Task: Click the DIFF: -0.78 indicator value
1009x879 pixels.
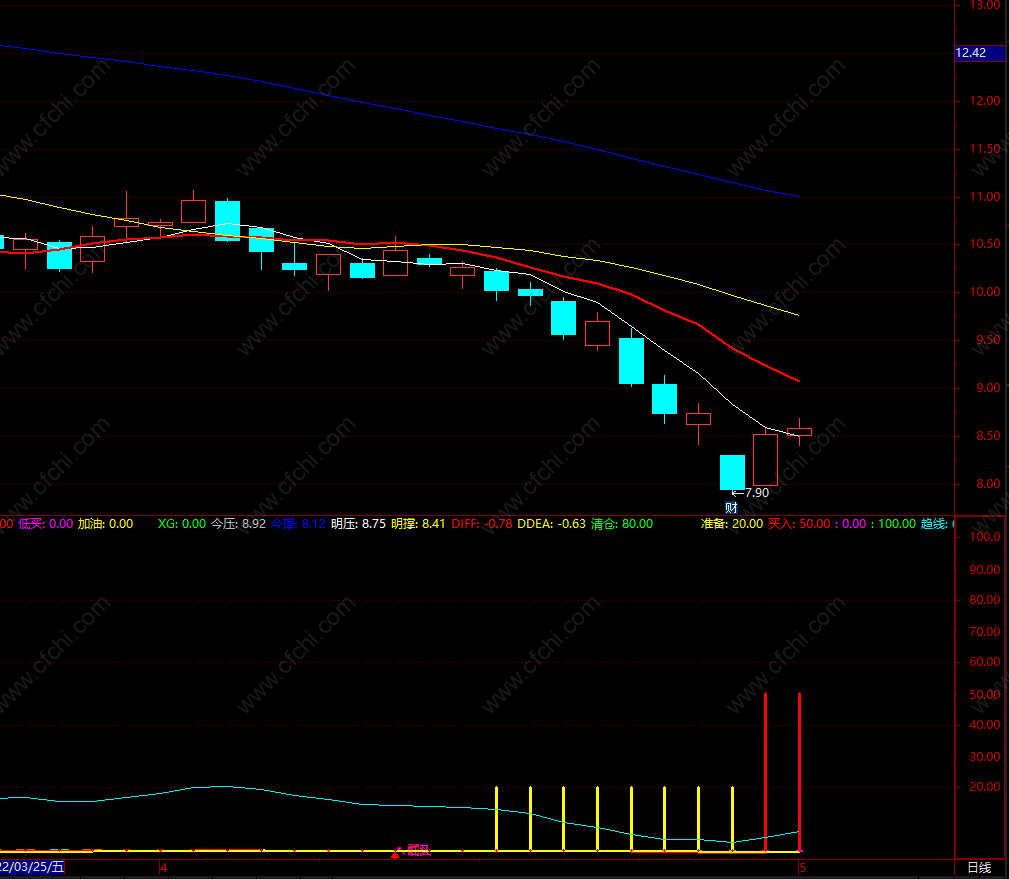Action: coord(482,524)
